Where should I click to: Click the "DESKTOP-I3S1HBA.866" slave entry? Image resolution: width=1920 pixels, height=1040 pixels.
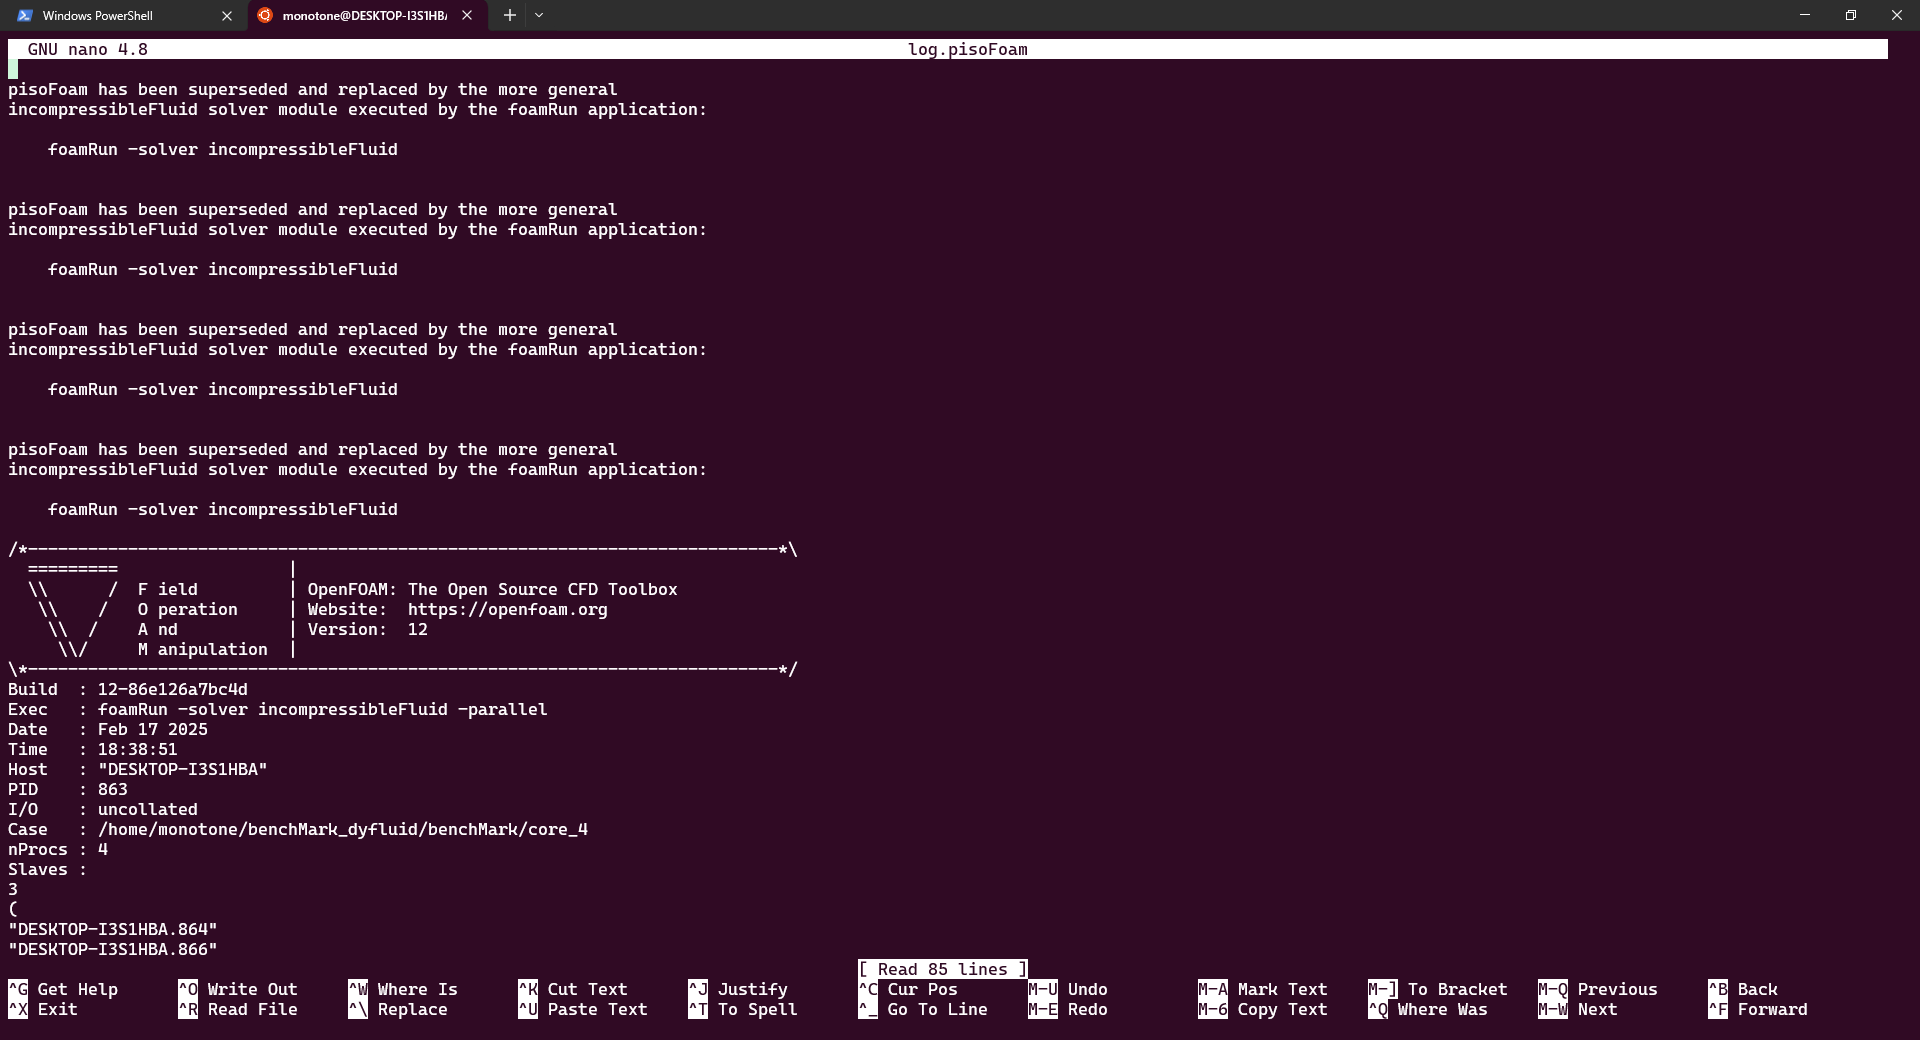coord(113,949)
